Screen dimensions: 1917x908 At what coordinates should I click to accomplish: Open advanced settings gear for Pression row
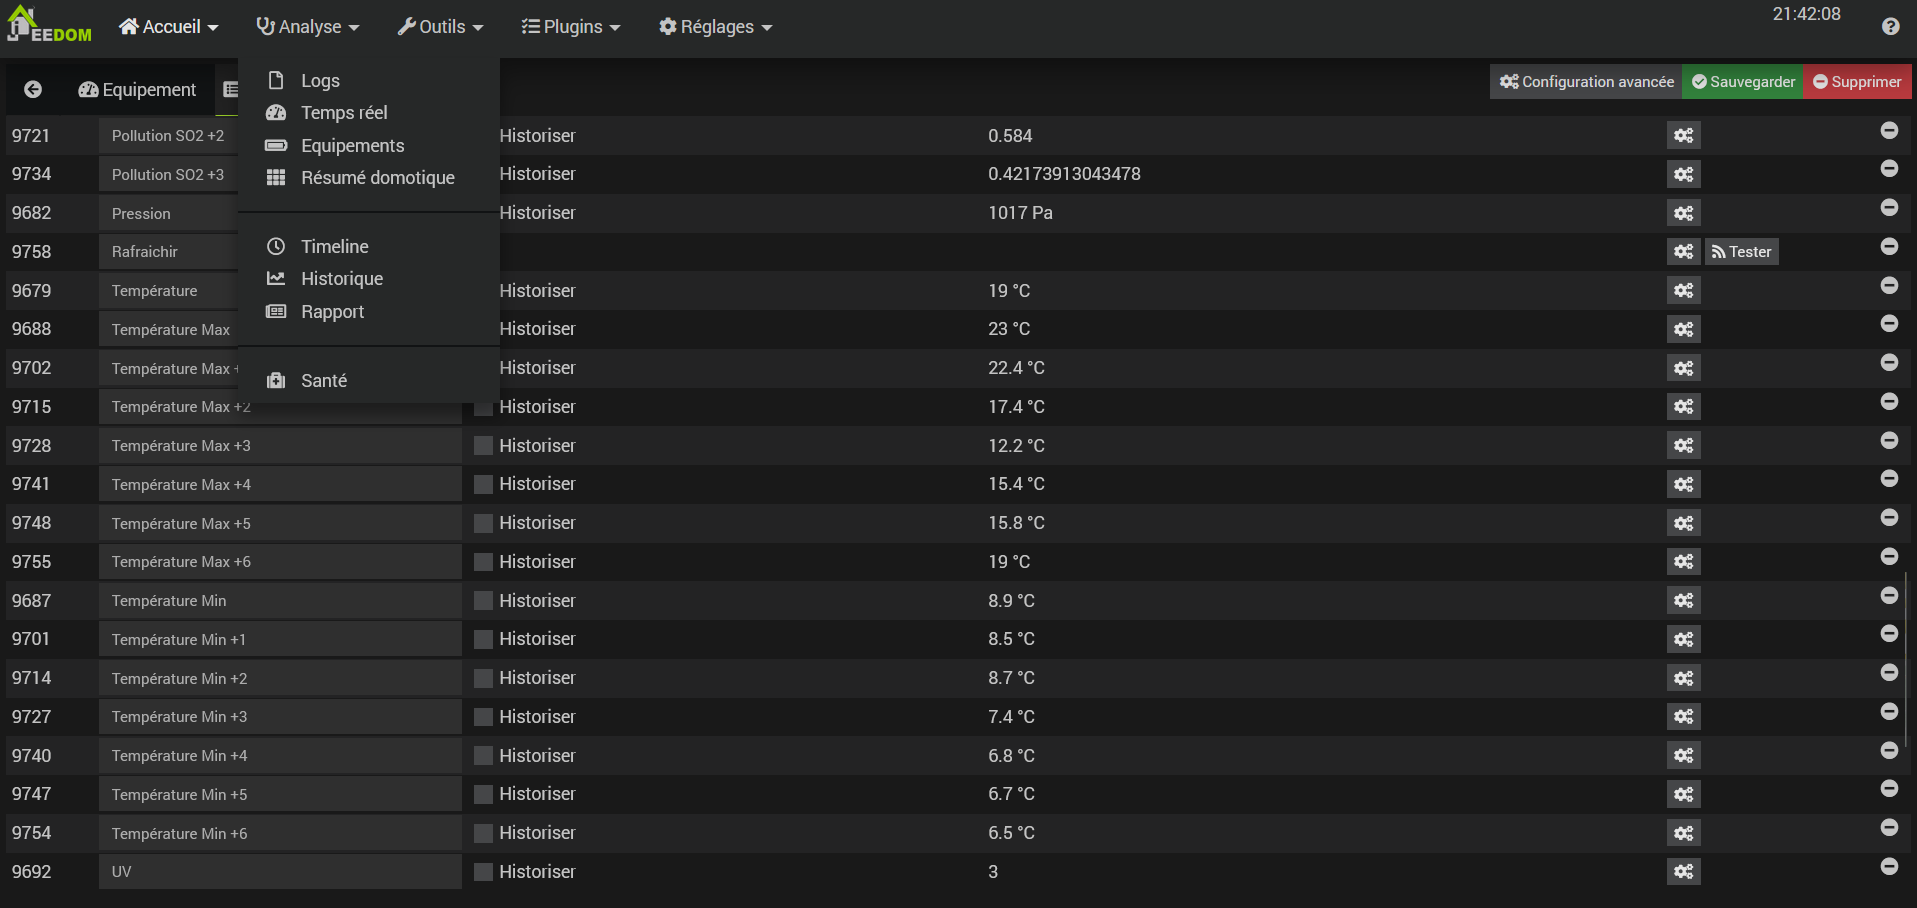(x=1683, y=213)
